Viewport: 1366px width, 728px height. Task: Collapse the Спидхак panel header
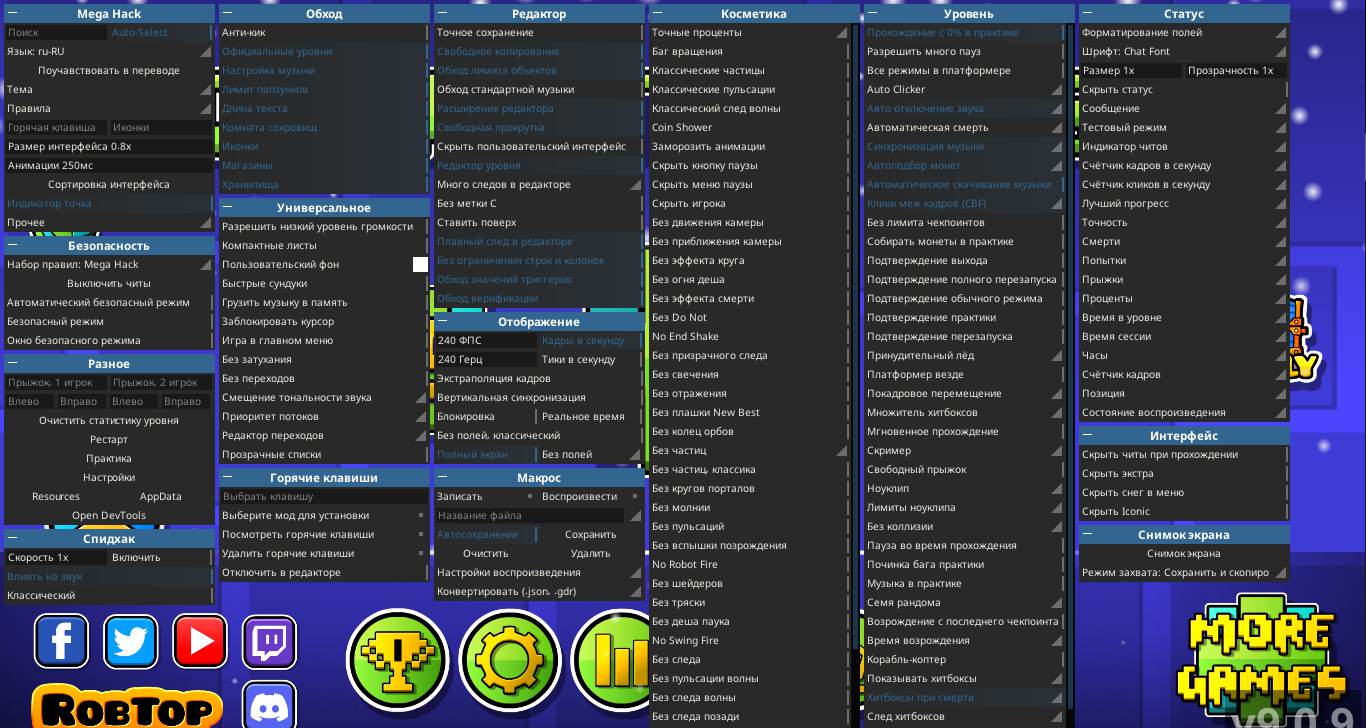(13, 539)
